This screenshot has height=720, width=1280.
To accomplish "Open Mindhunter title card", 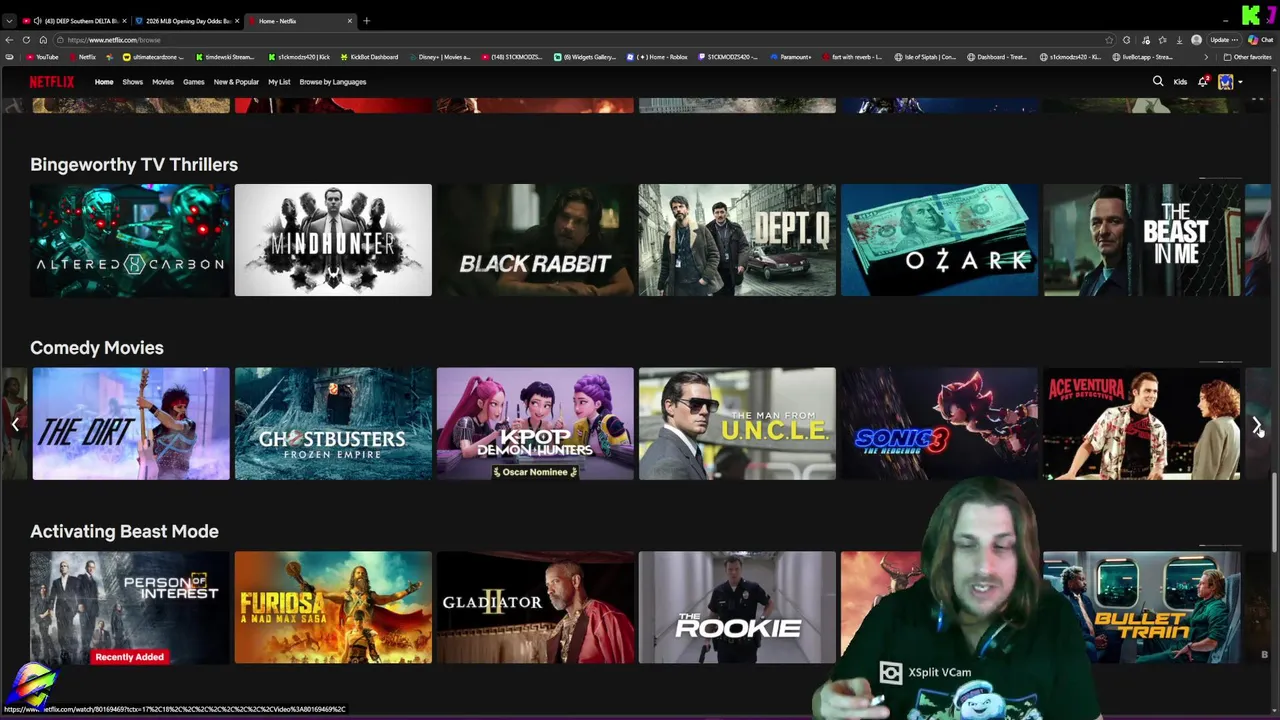I will coord(333,240).
